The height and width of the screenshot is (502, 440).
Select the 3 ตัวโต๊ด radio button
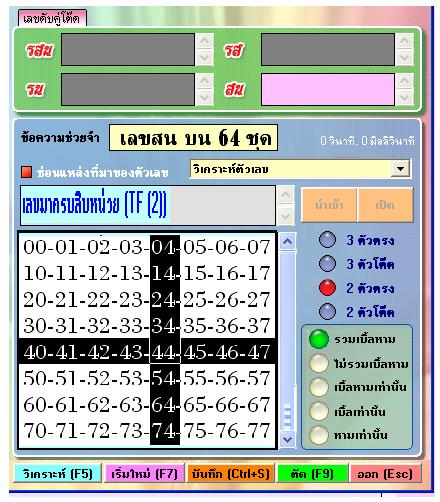pos(327,264)
